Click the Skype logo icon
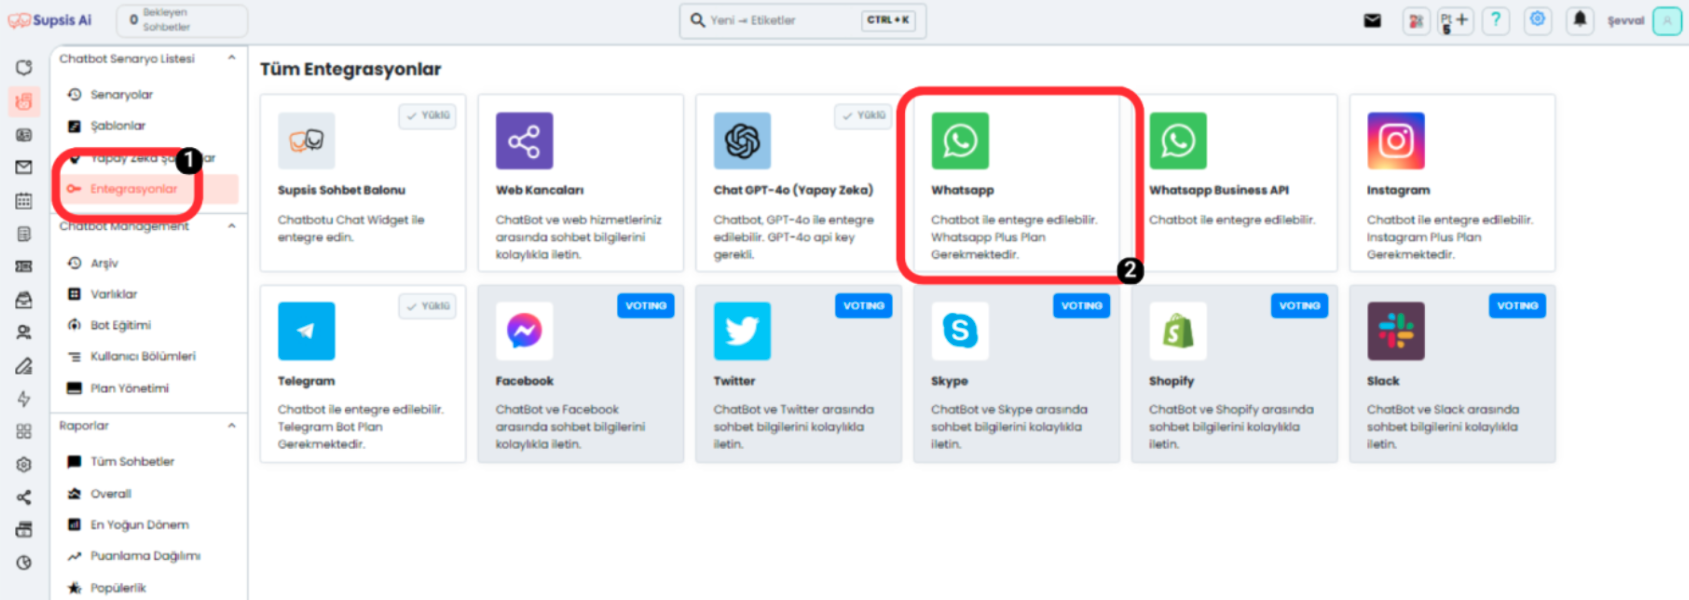This screenshot has width=1689, height=600. pos(960,331)
